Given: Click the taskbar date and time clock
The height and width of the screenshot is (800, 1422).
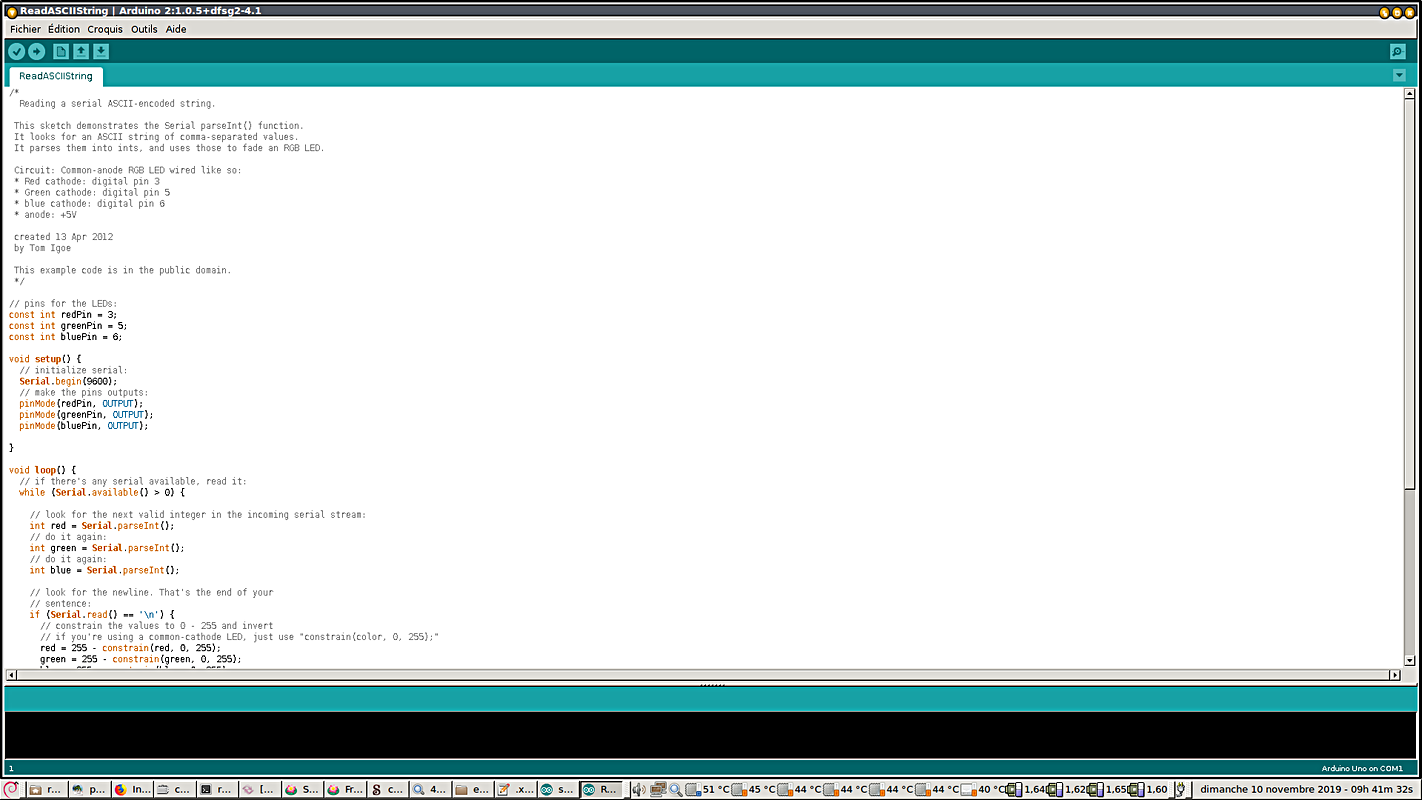Looking at the screenshot, I should click(1306, 789).
